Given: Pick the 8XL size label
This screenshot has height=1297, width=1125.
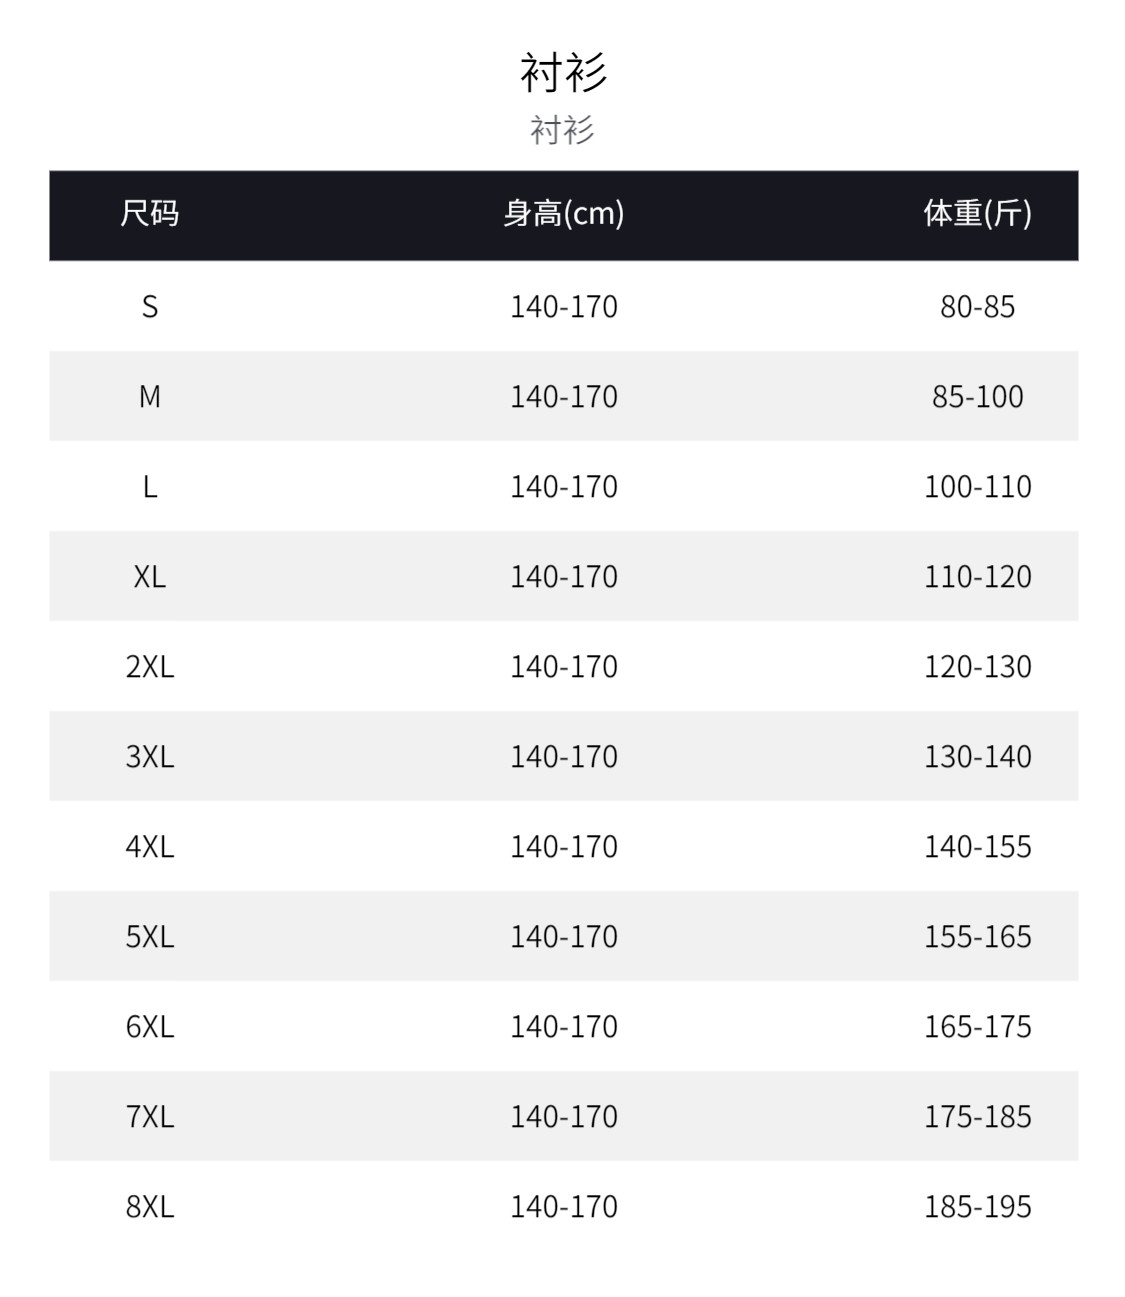Looking at the screenshot, I should tap(150, 1206).
